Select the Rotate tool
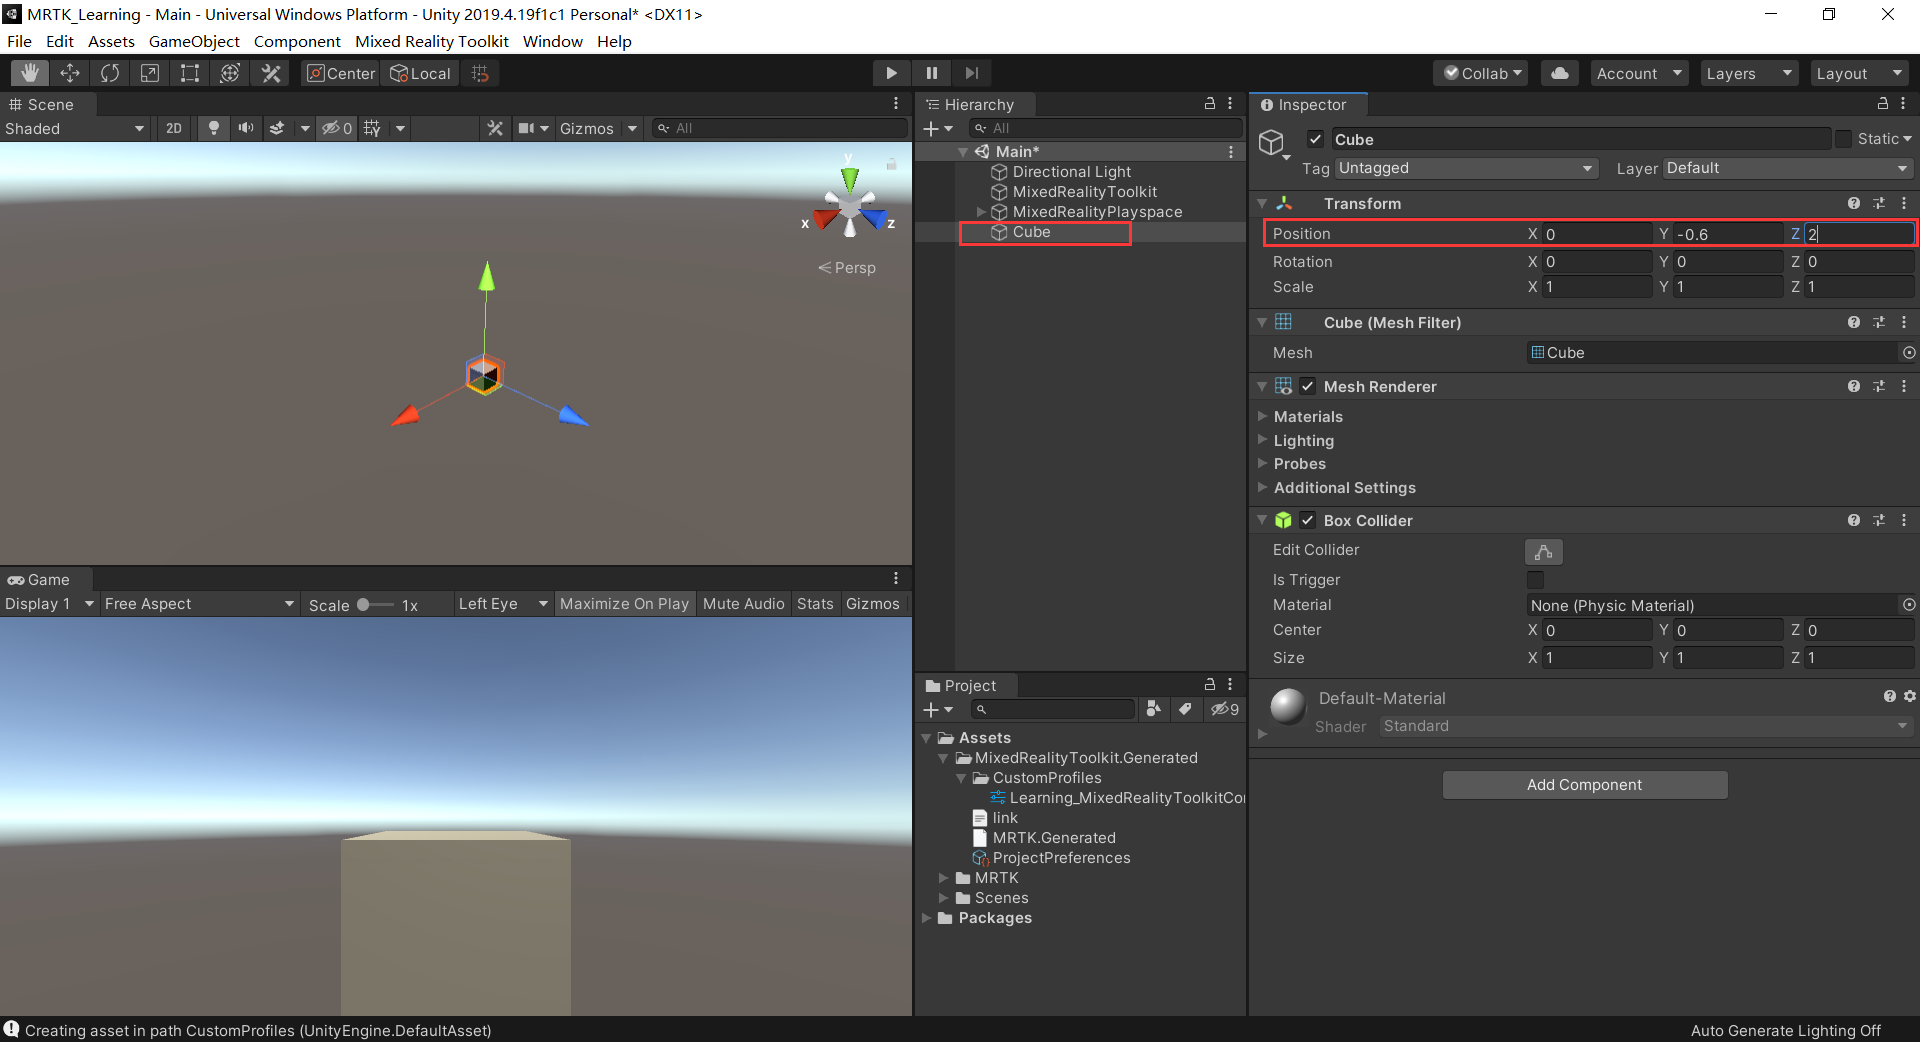Viewport: 1920px width, 1042px height. pos(110,73)
